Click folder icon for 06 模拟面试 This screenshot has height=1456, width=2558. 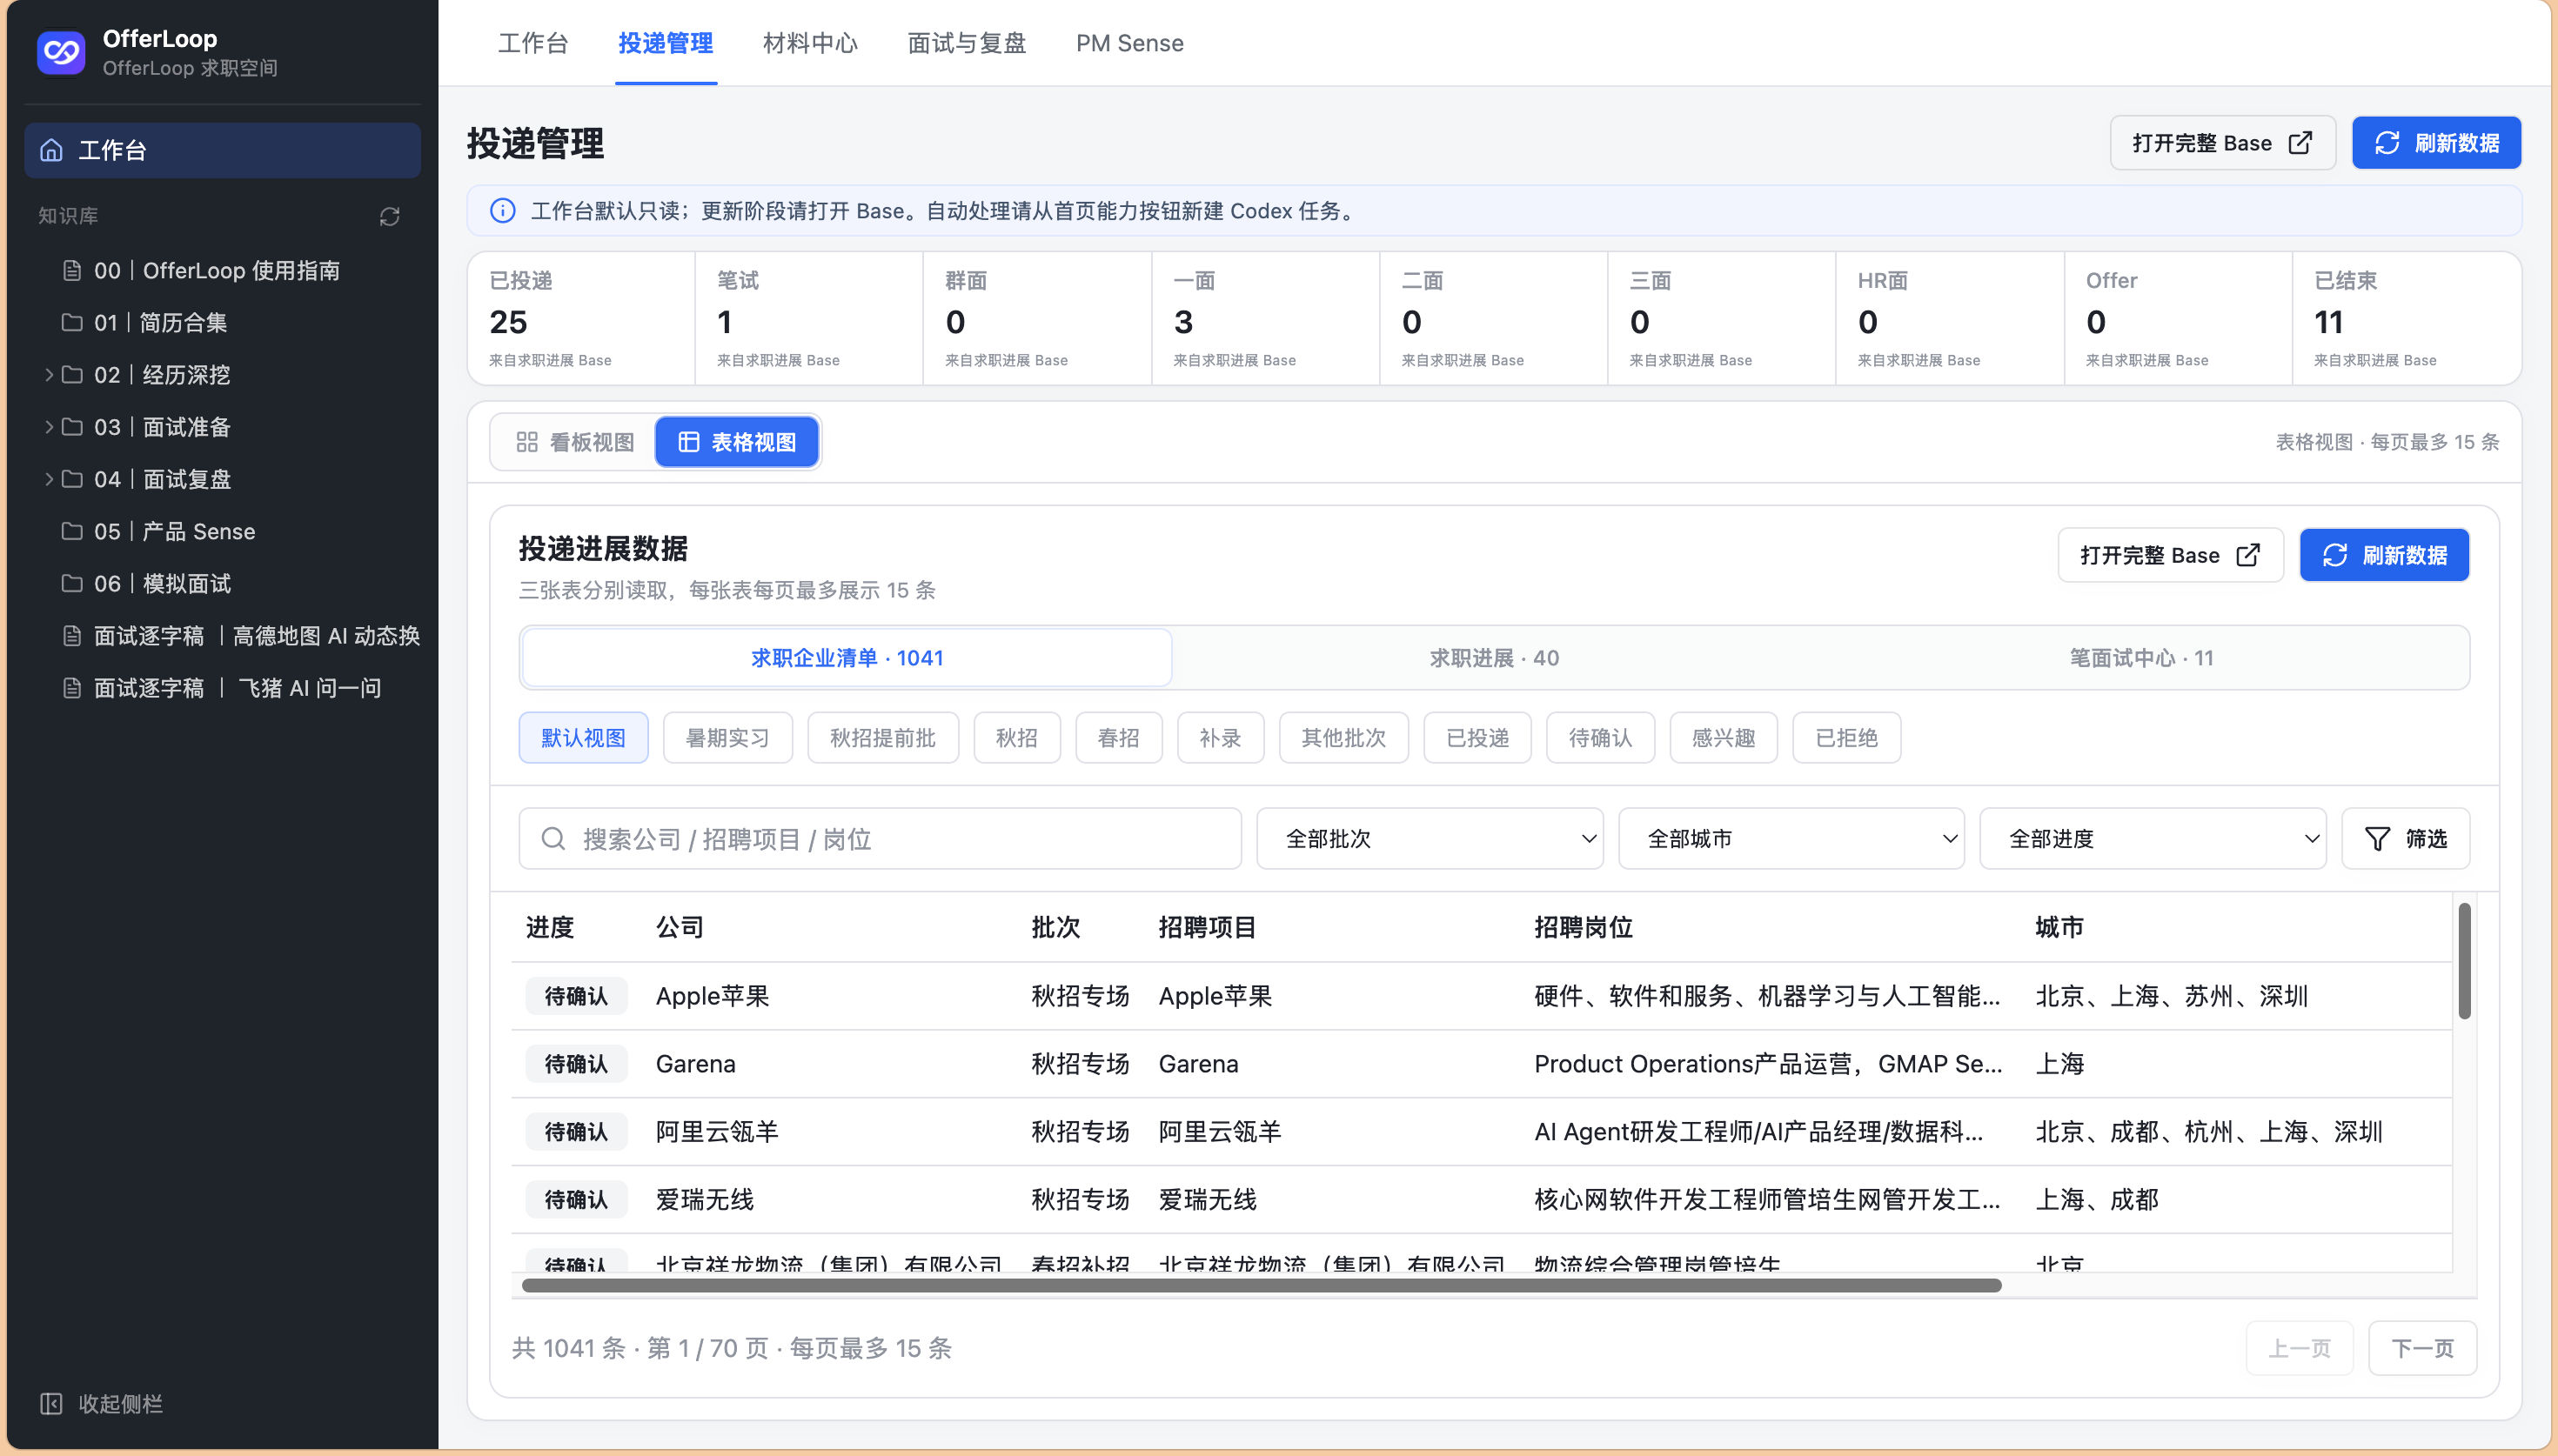coord(72,583)
